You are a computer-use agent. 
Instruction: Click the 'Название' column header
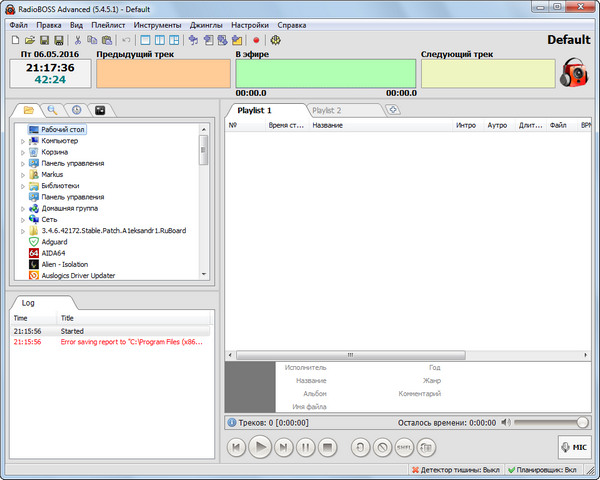click(x=328, y=126)
